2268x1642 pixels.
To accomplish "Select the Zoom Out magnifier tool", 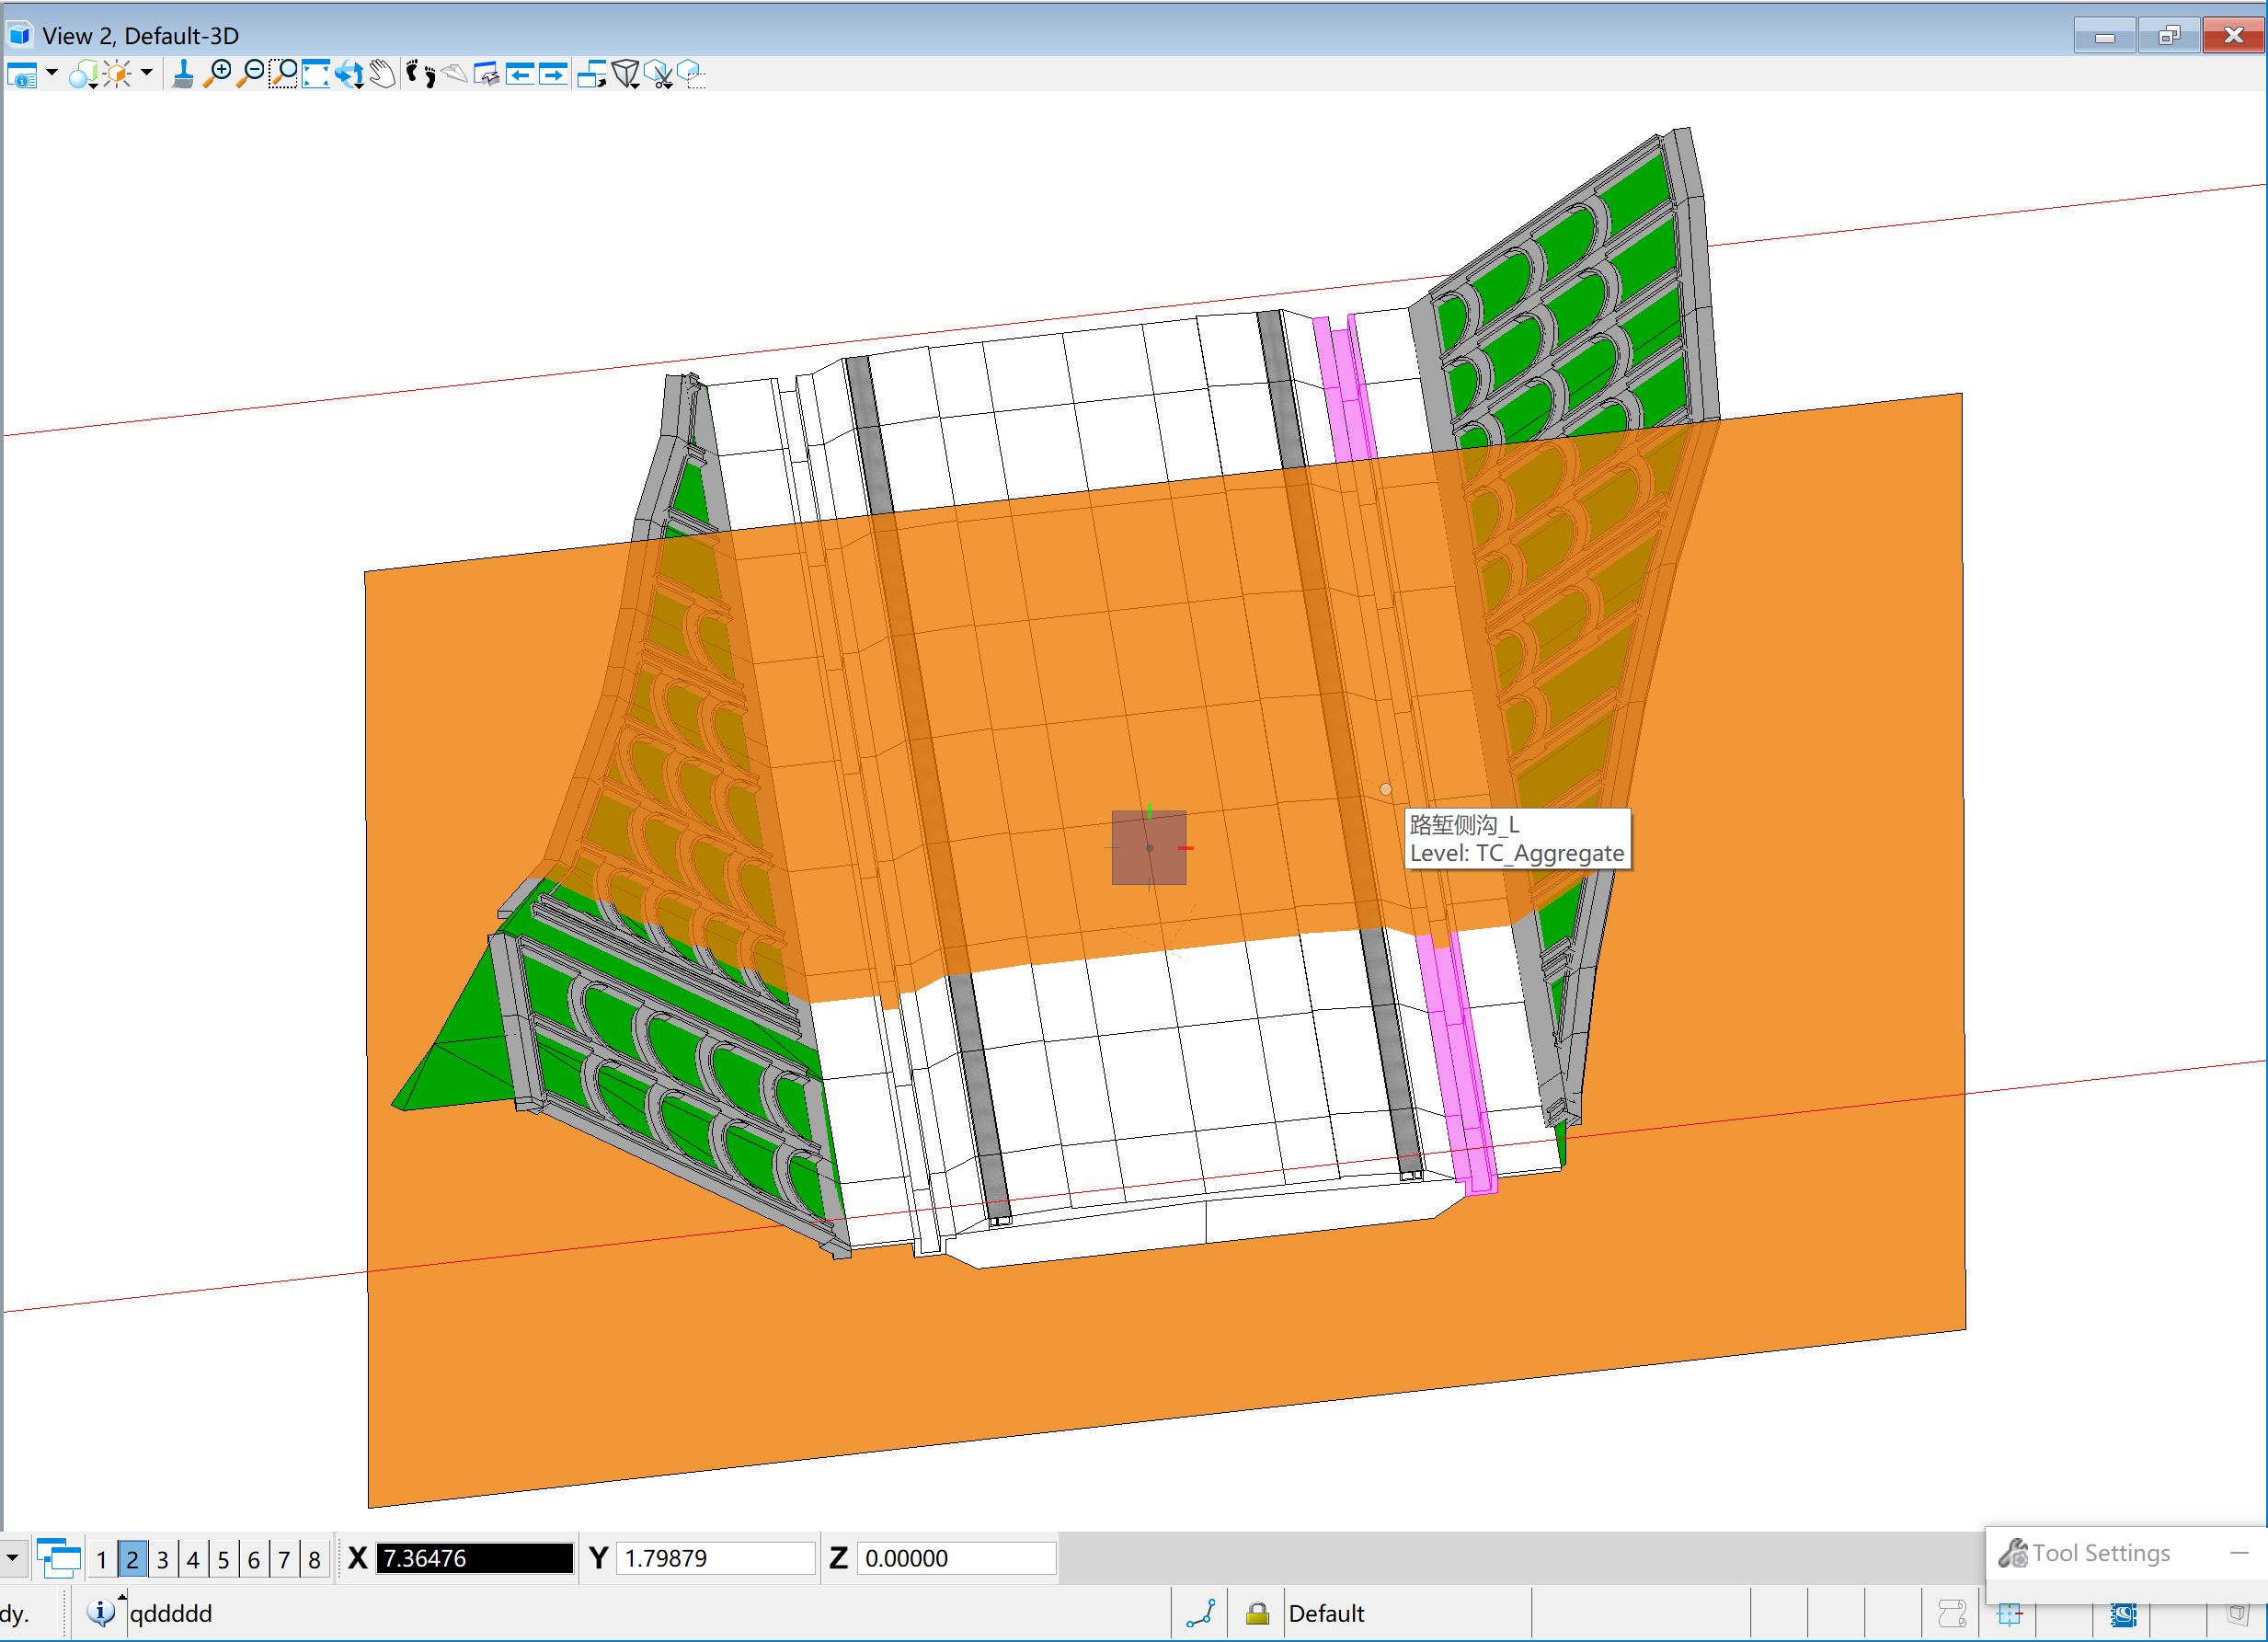I will pyautogui.click(x=250, y=74).
